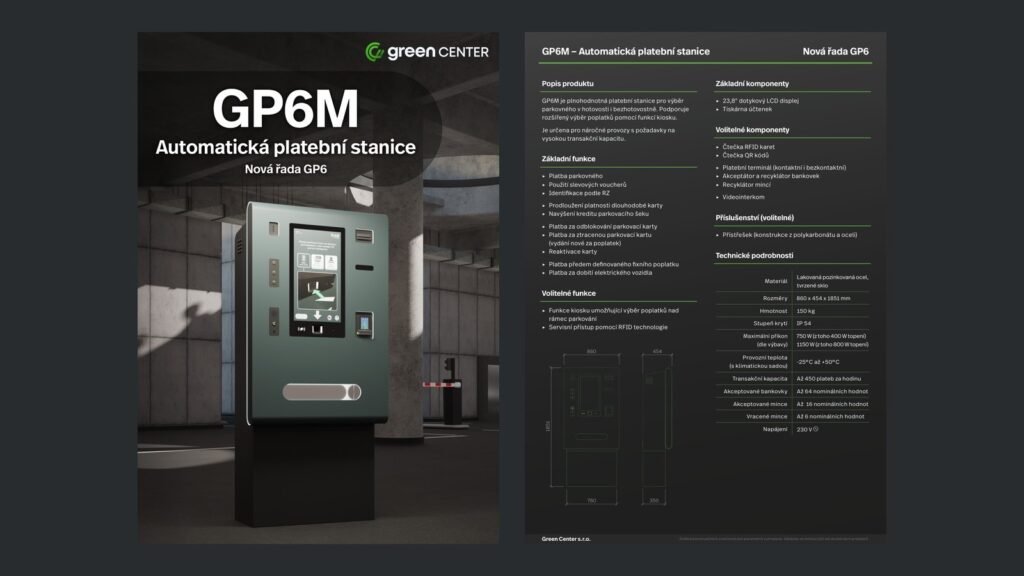Click the 'Vrácené mince' table label
Screen dimensions: 1024x576
pyautogui.click(x=767, y=416)
